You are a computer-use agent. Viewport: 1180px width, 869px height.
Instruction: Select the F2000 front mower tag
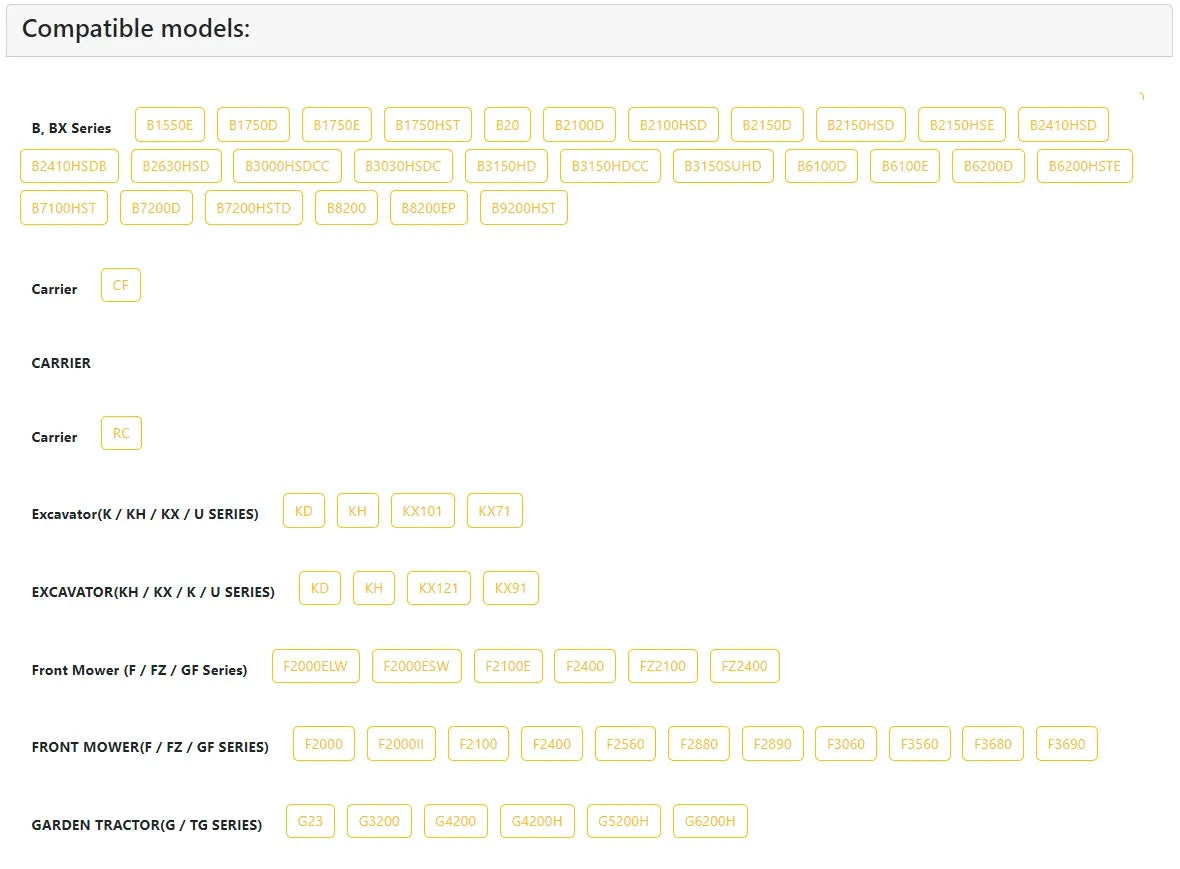(324, 744)
